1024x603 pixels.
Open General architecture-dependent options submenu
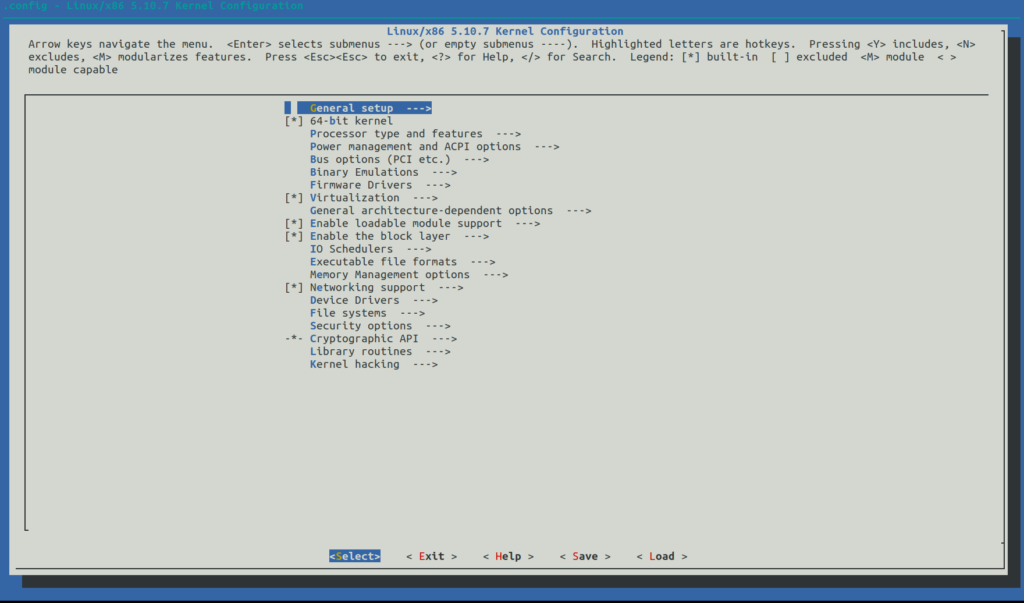[451, 210]
